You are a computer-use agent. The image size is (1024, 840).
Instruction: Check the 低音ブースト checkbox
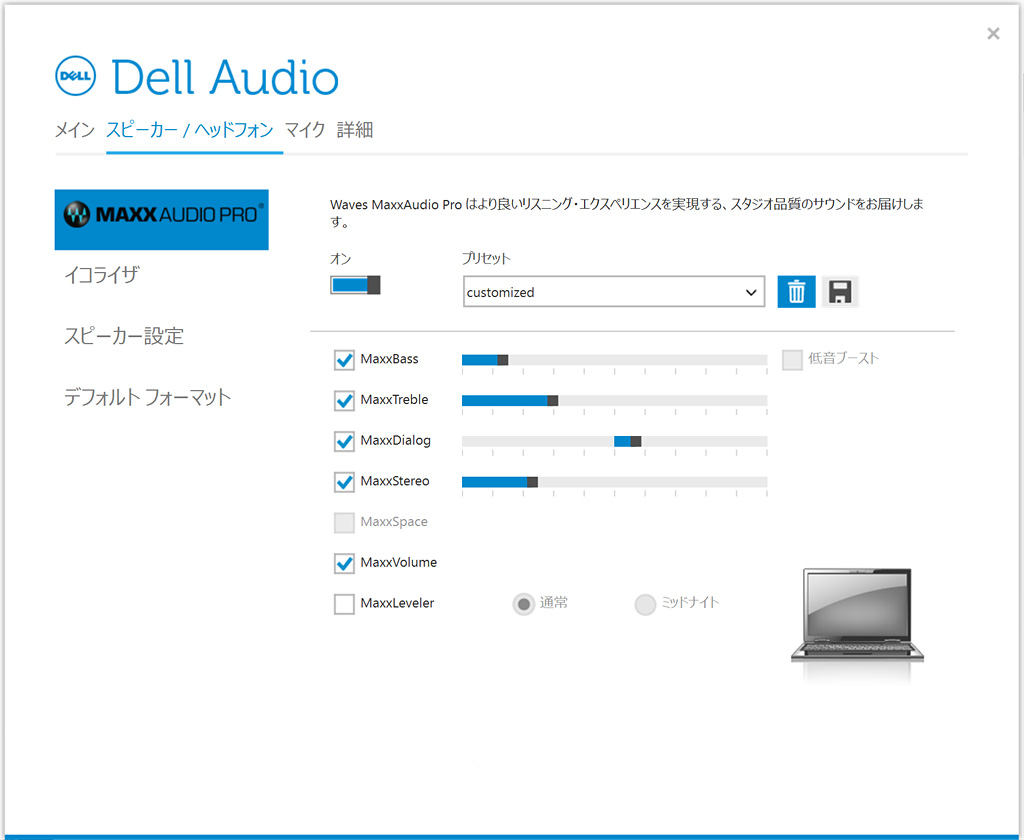pos(792,359)
